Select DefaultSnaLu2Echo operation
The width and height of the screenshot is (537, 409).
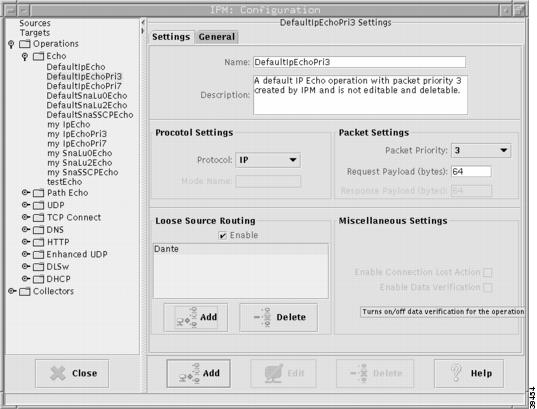(87, 106)
